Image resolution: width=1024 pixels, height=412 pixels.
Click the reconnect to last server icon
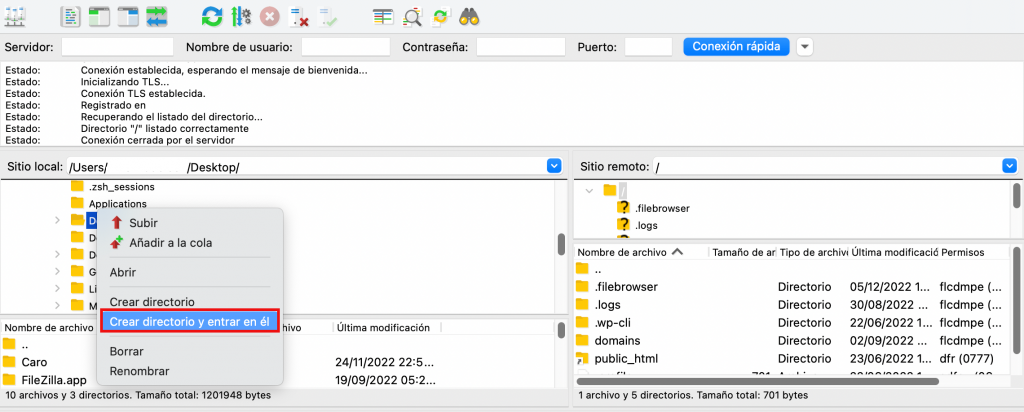[x=327, y=16]
